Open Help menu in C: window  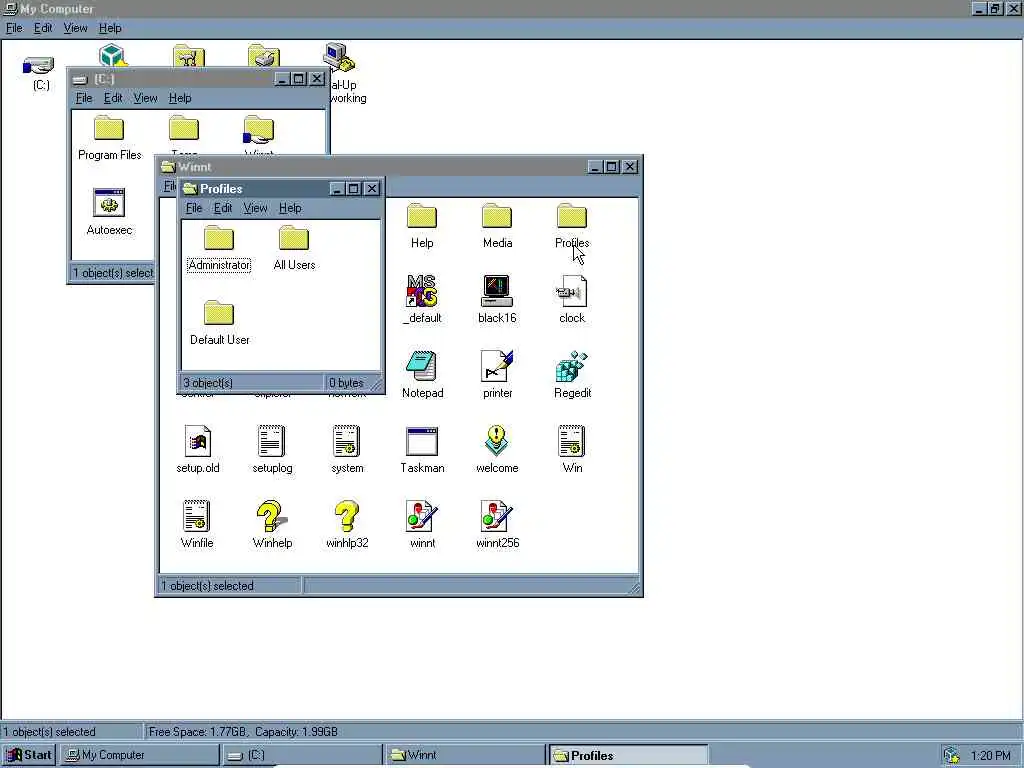tap(180, 98)
